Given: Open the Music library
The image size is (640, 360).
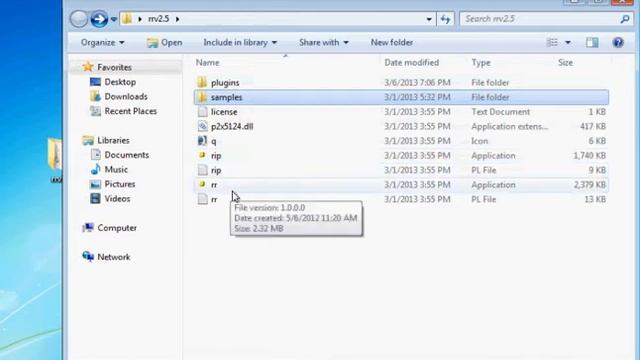Looking at the screenshot, I should tap(116, 169).
